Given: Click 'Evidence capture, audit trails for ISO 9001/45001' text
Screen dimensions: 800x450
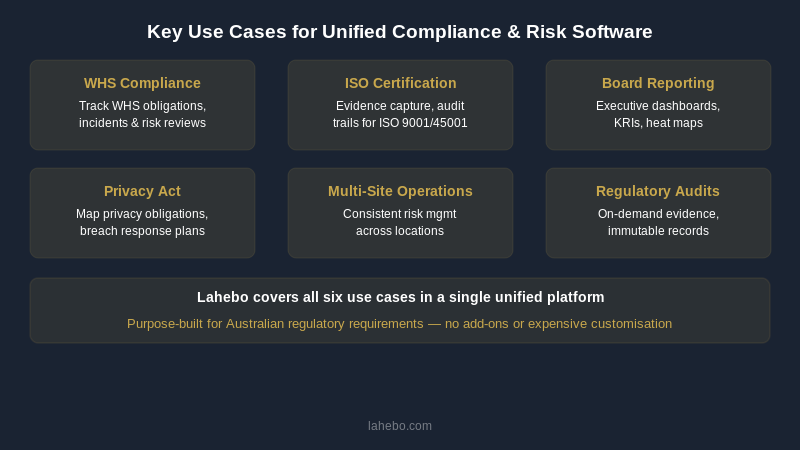Looking at the screenshot, I should click(x=400, y=114).
